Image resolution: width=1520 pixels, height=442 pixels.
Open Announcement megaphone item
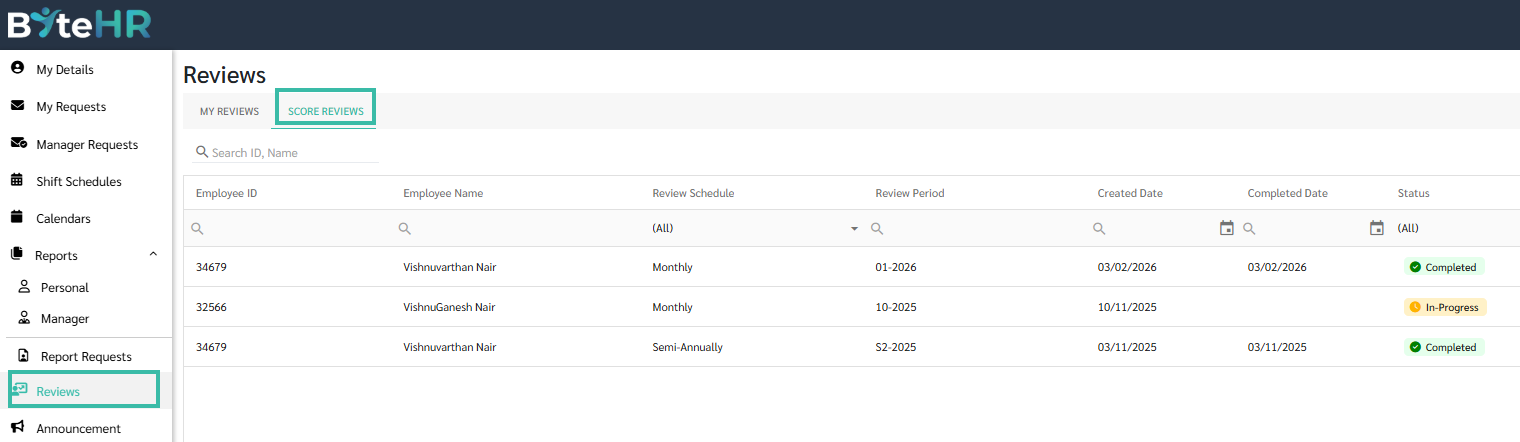click(17, 428)
